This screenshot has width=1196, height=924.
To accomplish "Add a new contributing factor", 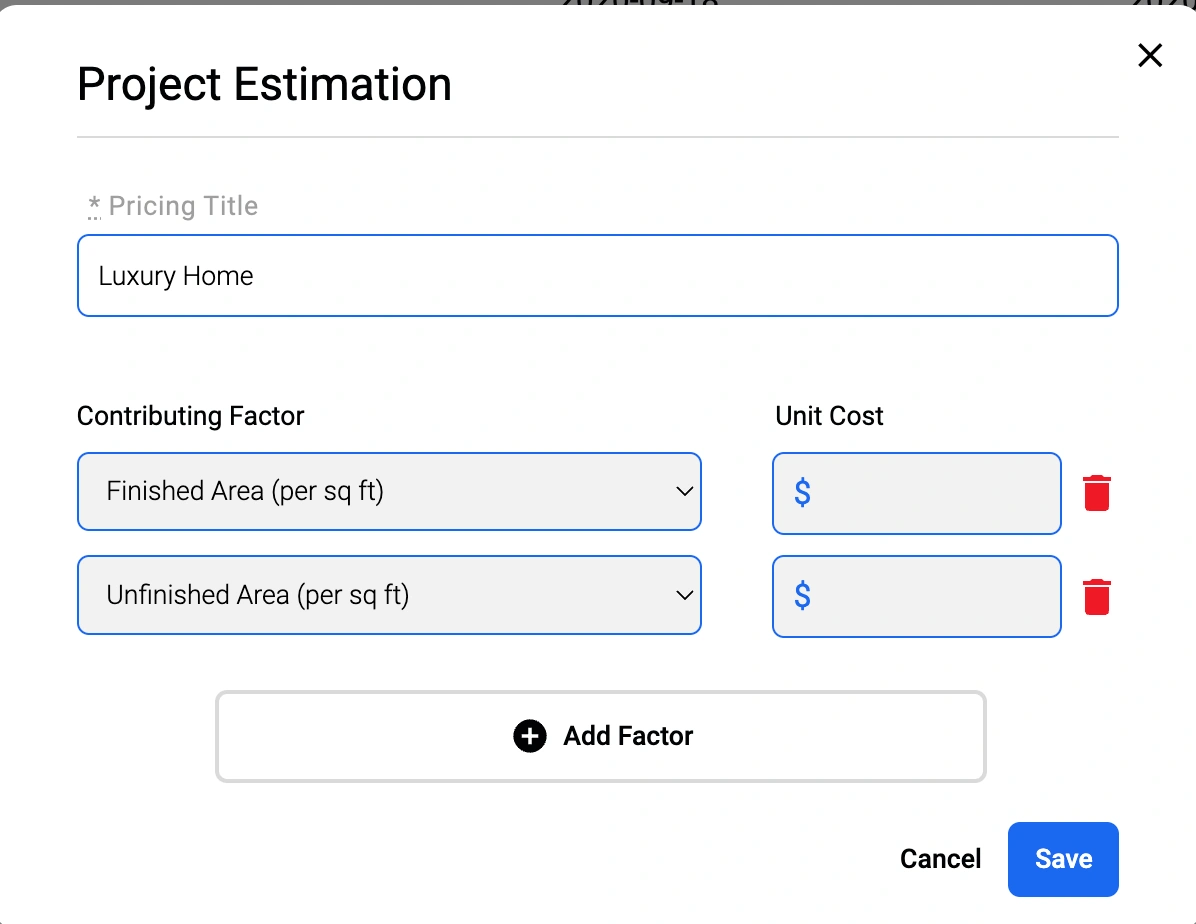I will (x=601, y=736).
